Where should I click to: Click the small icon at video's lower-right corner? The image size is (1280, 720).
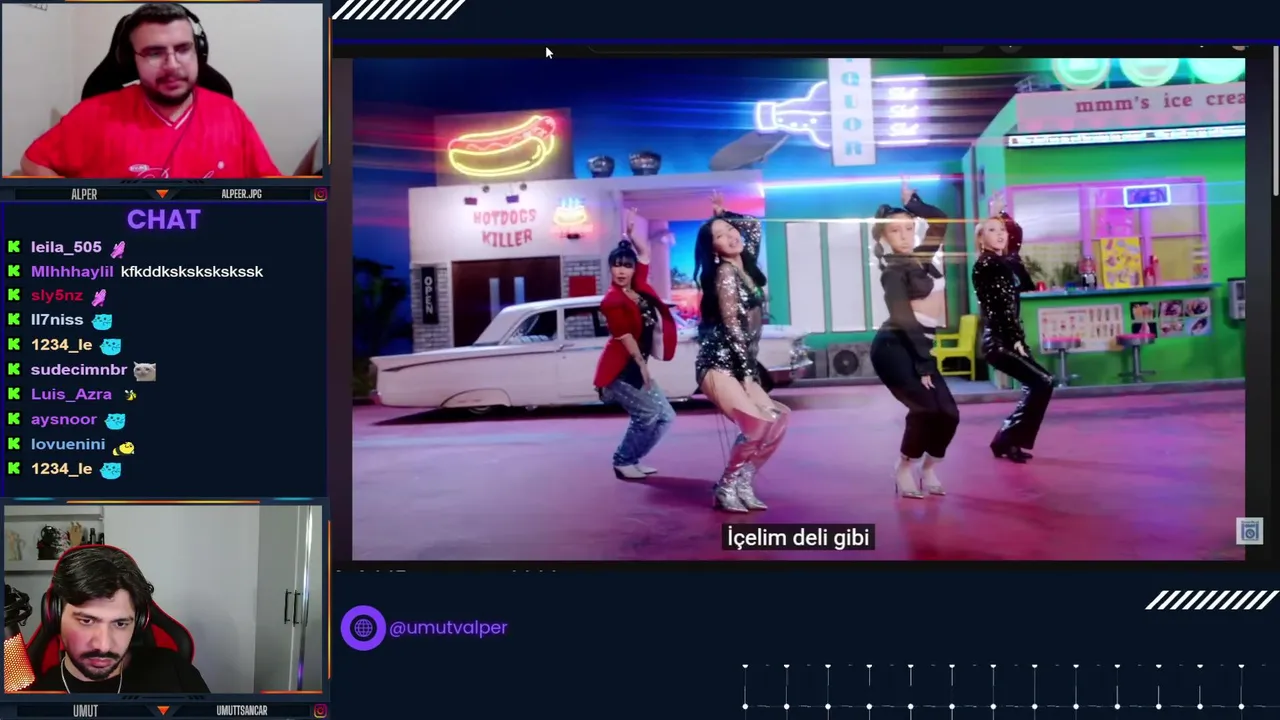[x=1250, y=531]
